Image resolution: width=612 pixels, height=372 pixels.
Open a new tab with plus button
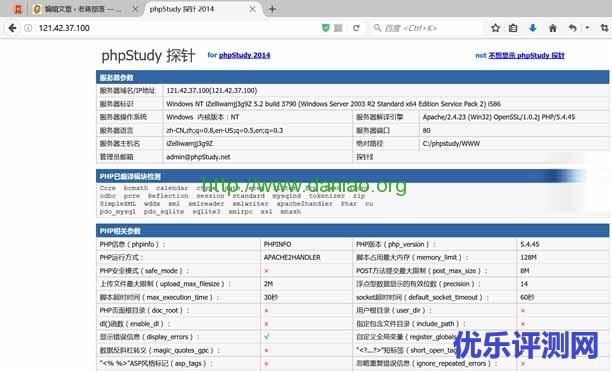[272, 9]
